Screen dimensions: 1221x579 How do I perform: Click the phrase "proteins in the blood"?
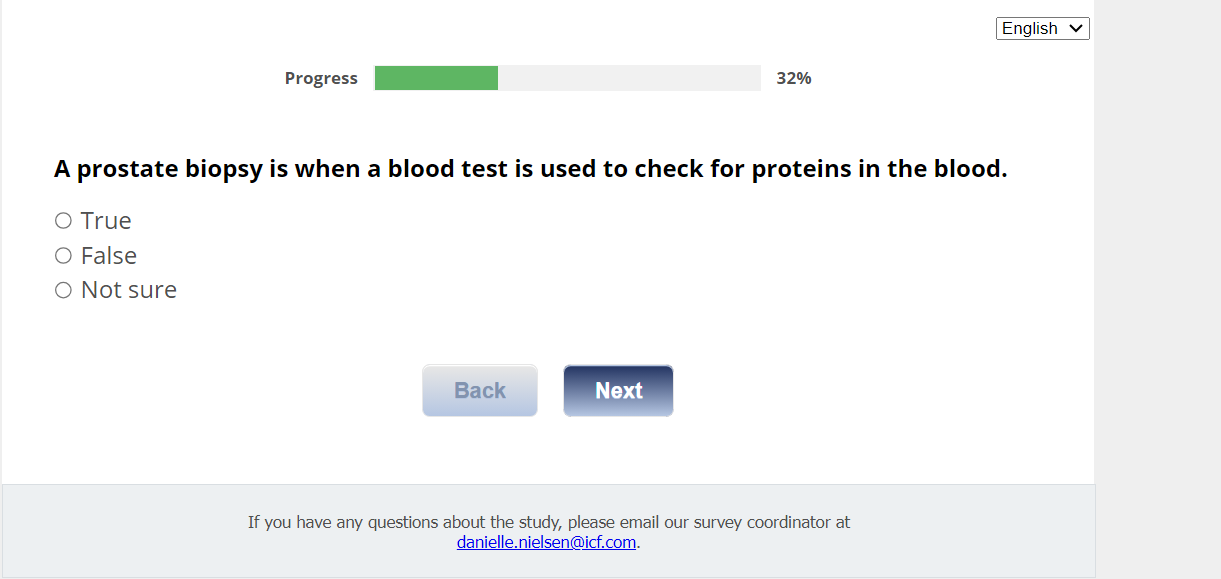tap(879, 170)
